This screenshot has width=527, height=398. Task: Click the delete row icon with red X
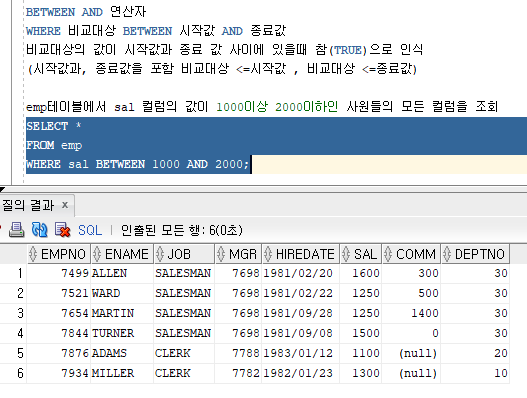point(63,230)
